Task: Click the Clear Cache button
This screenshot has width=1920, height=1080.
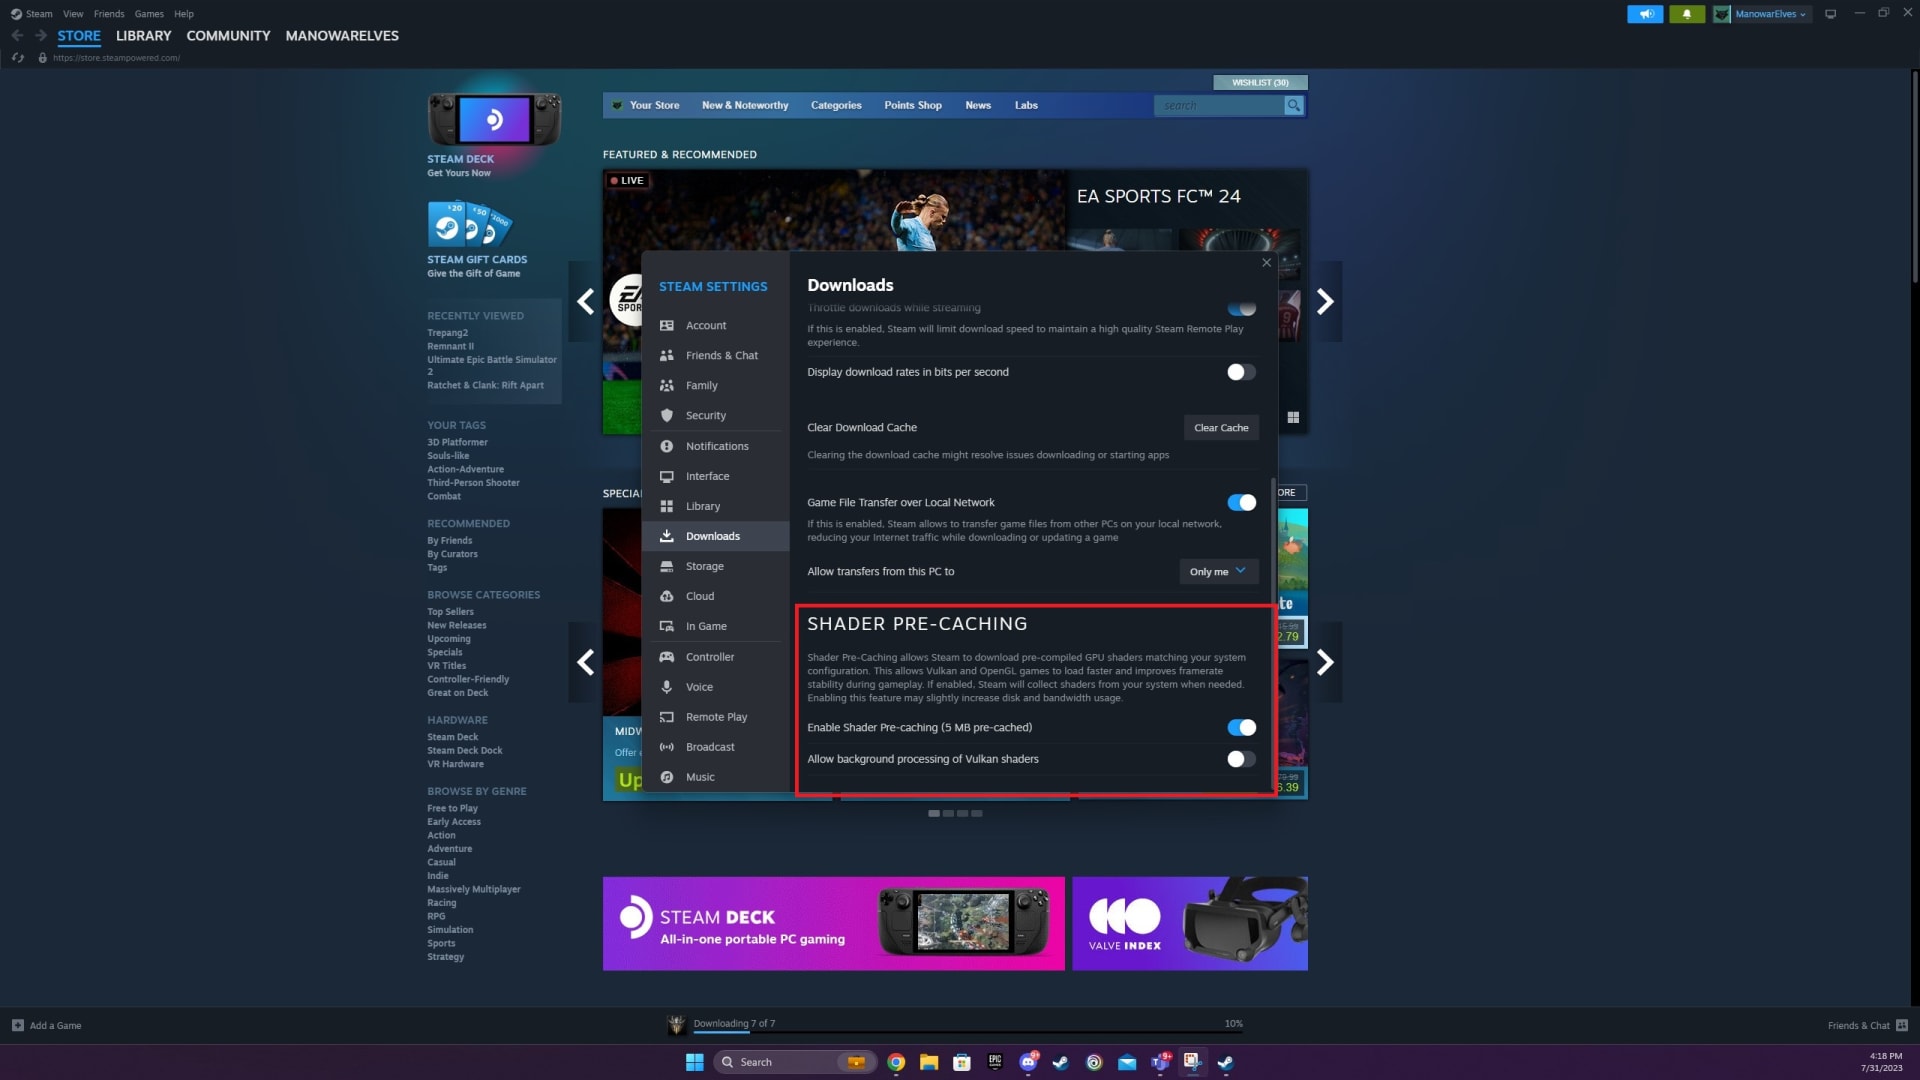Action: (x=1221, y=428)
